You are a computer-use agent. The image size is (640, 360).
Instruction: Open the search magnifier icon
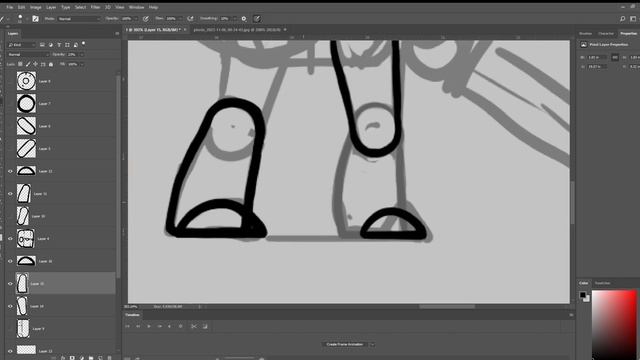(x=622, y=19)
